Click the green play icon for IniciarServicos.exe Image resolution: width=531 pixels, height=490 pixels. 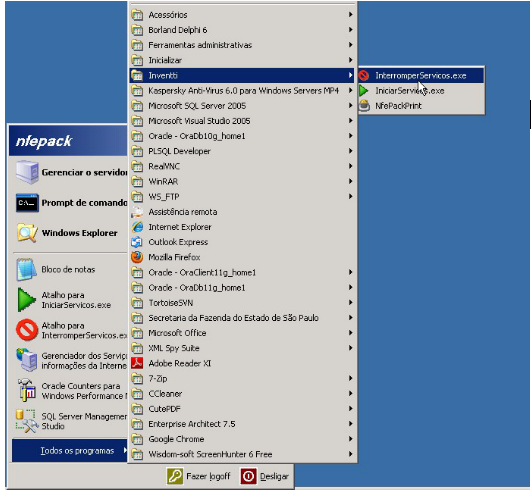364,90
